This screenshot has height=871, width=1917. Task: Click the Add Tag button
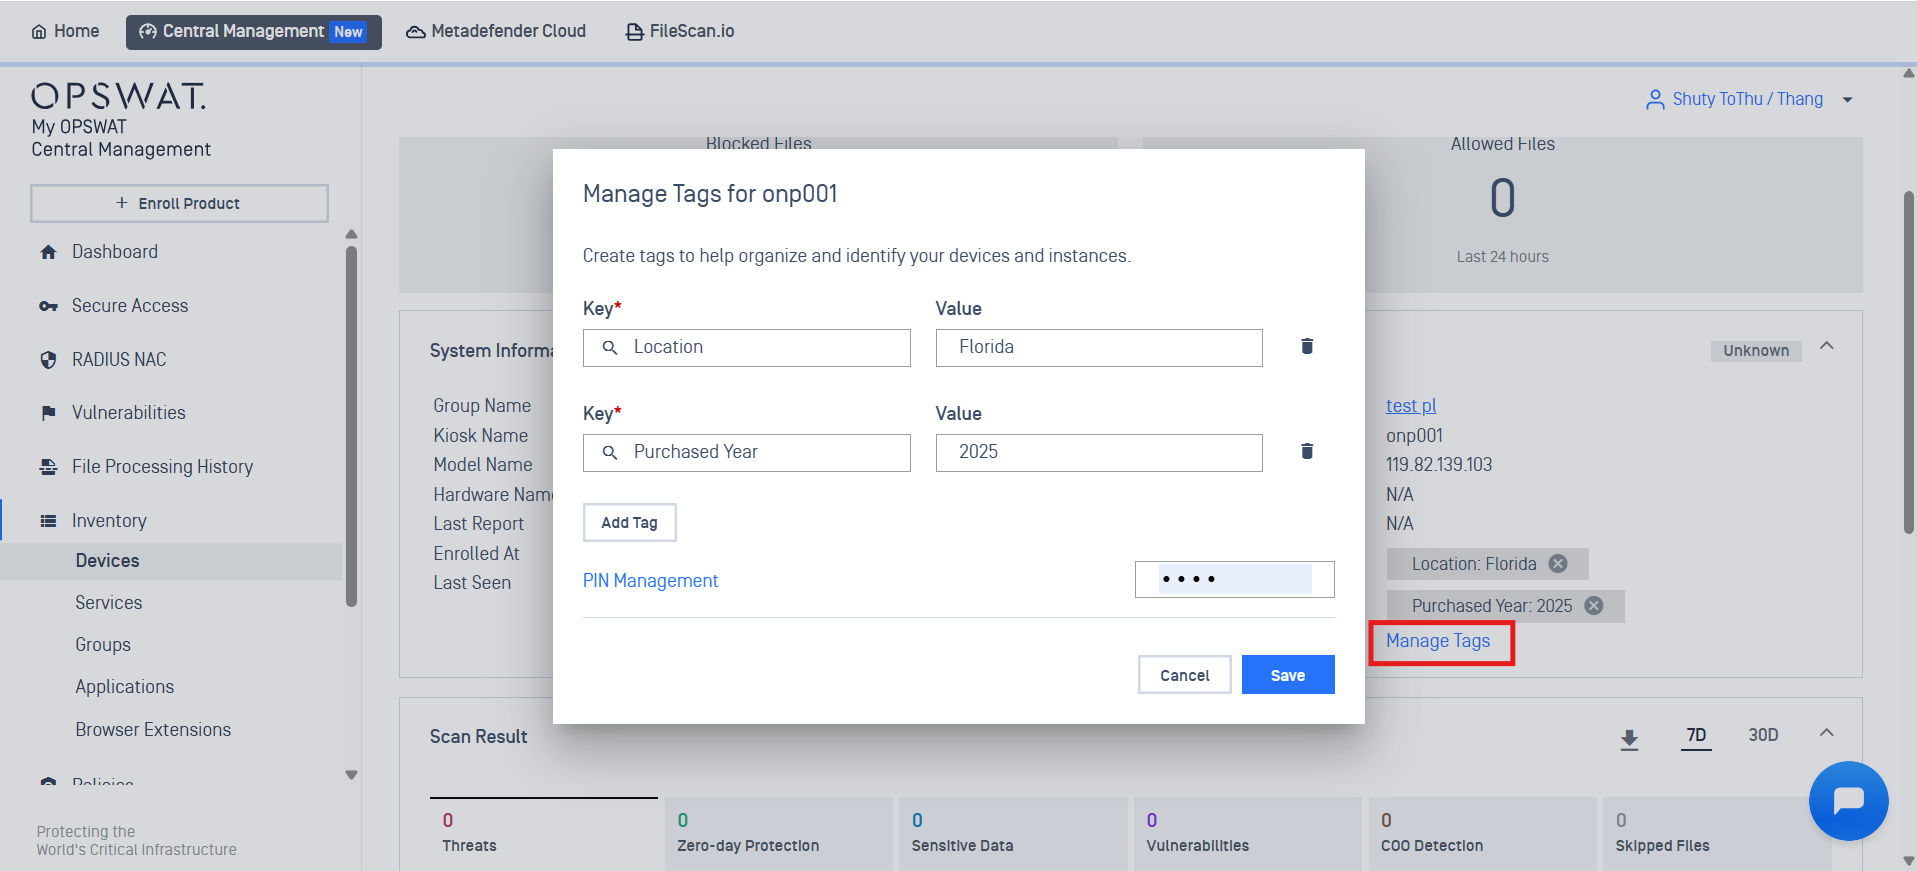[x=630, y=523]
